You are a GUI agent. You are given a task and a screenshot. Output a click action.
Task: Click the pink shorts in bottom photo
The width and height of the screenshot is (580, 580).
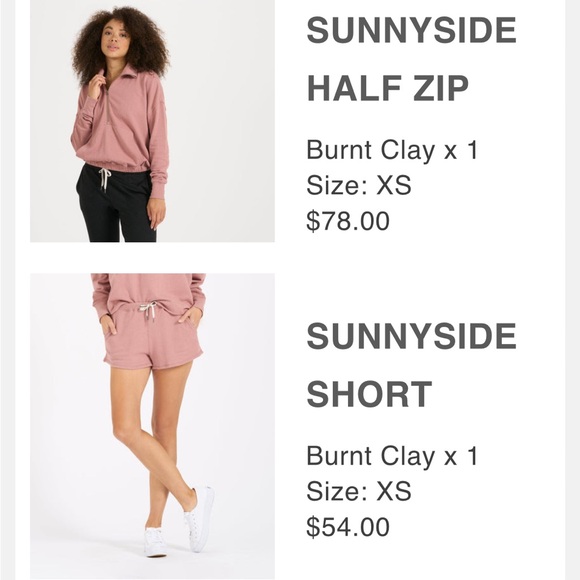coord(152,338)
